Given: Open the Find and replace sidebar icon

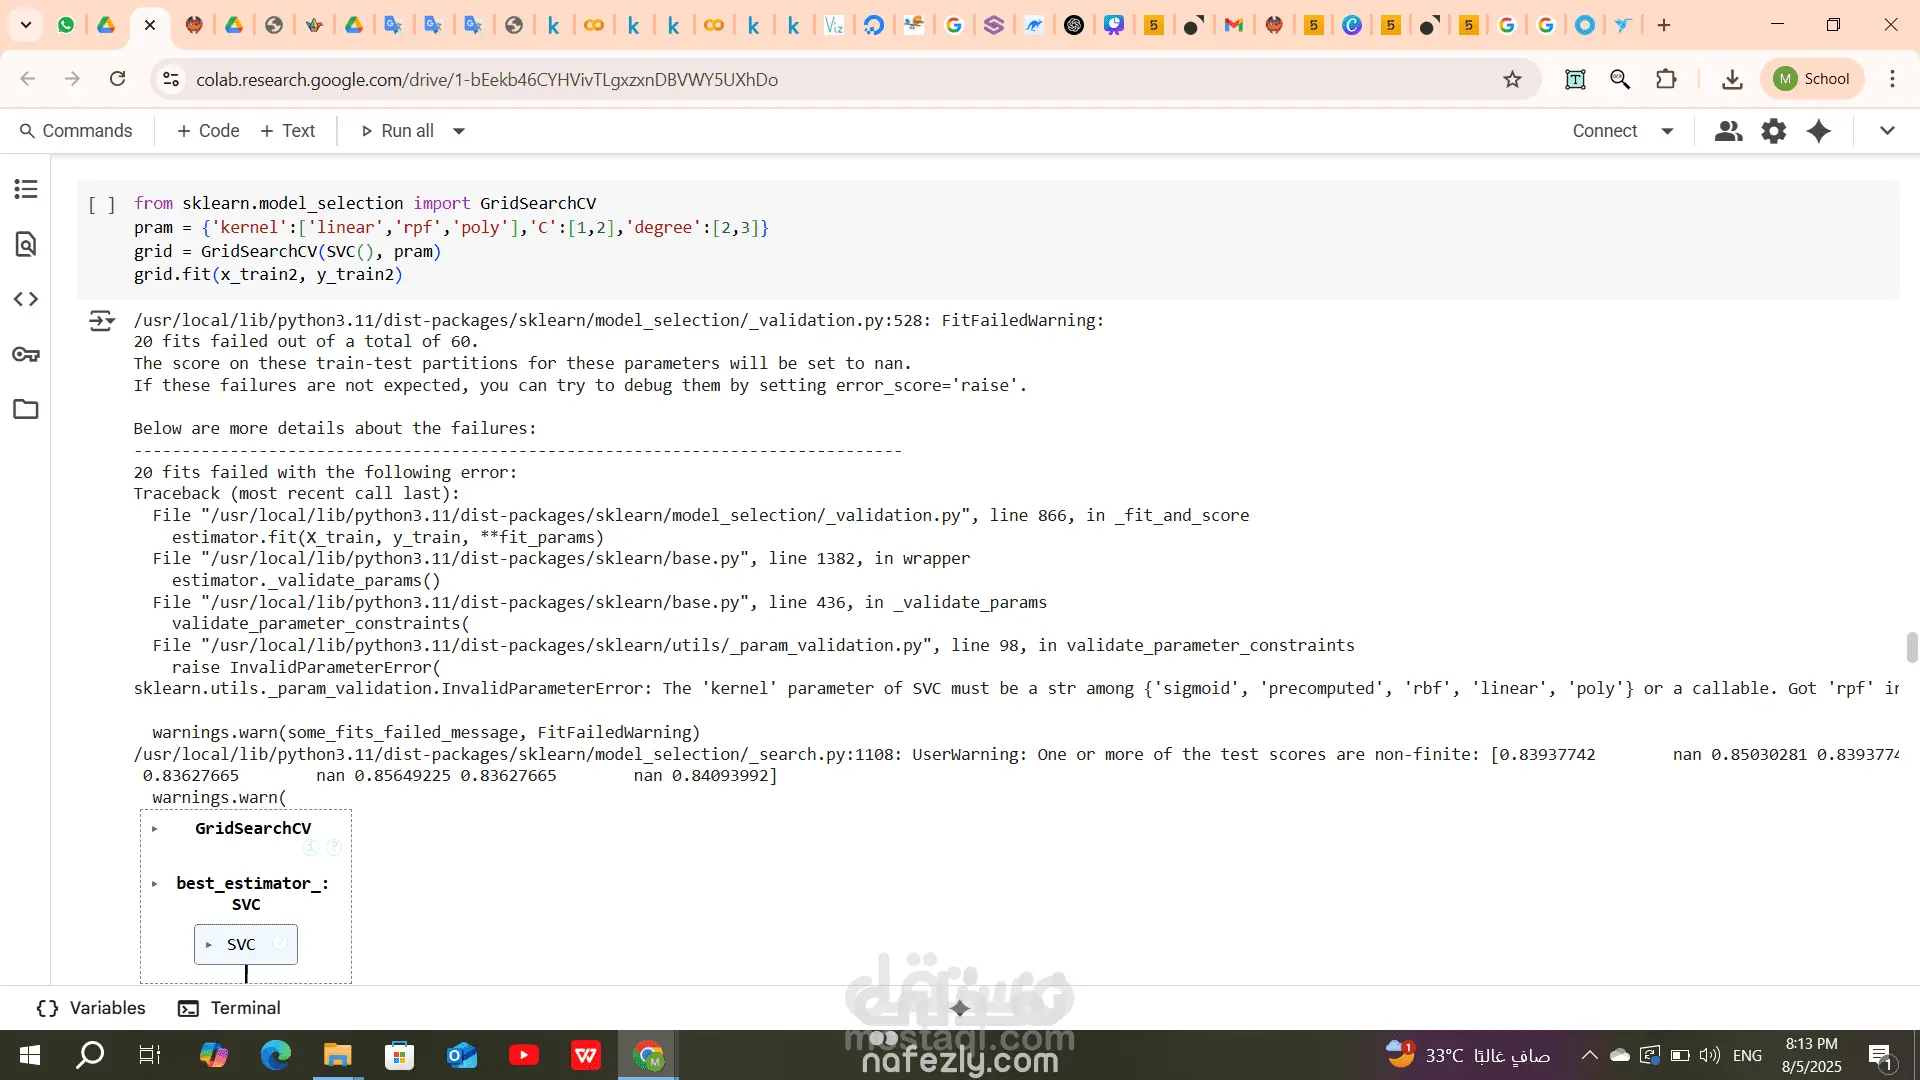Looking at the screenshot, I should 26,244.
